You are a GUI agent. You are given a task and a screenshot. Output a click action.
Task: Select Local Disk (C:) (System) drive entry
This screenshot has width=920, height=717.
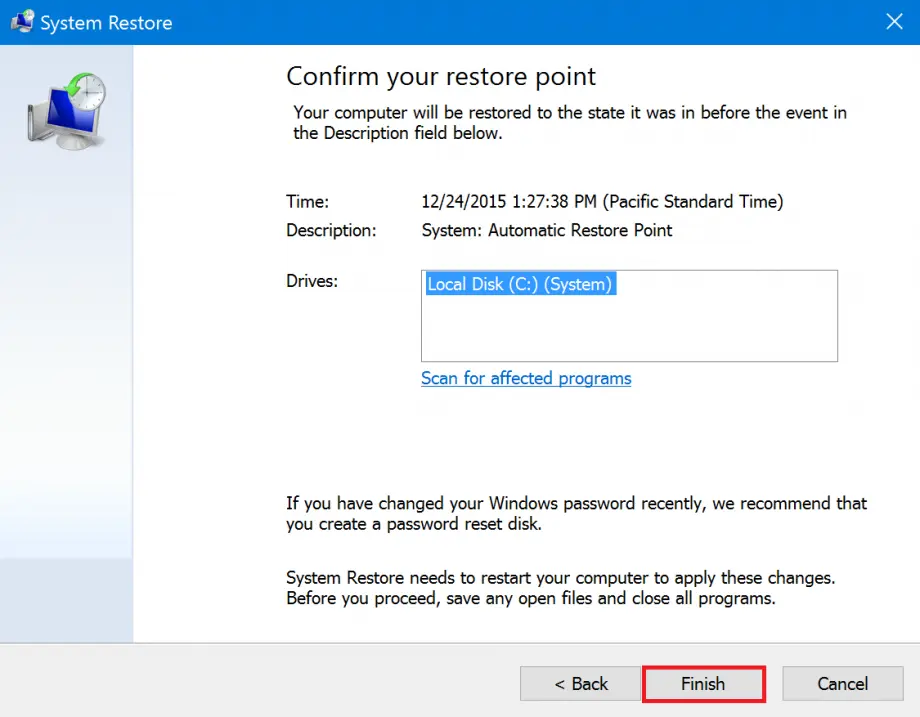click(x=520, y=284)
